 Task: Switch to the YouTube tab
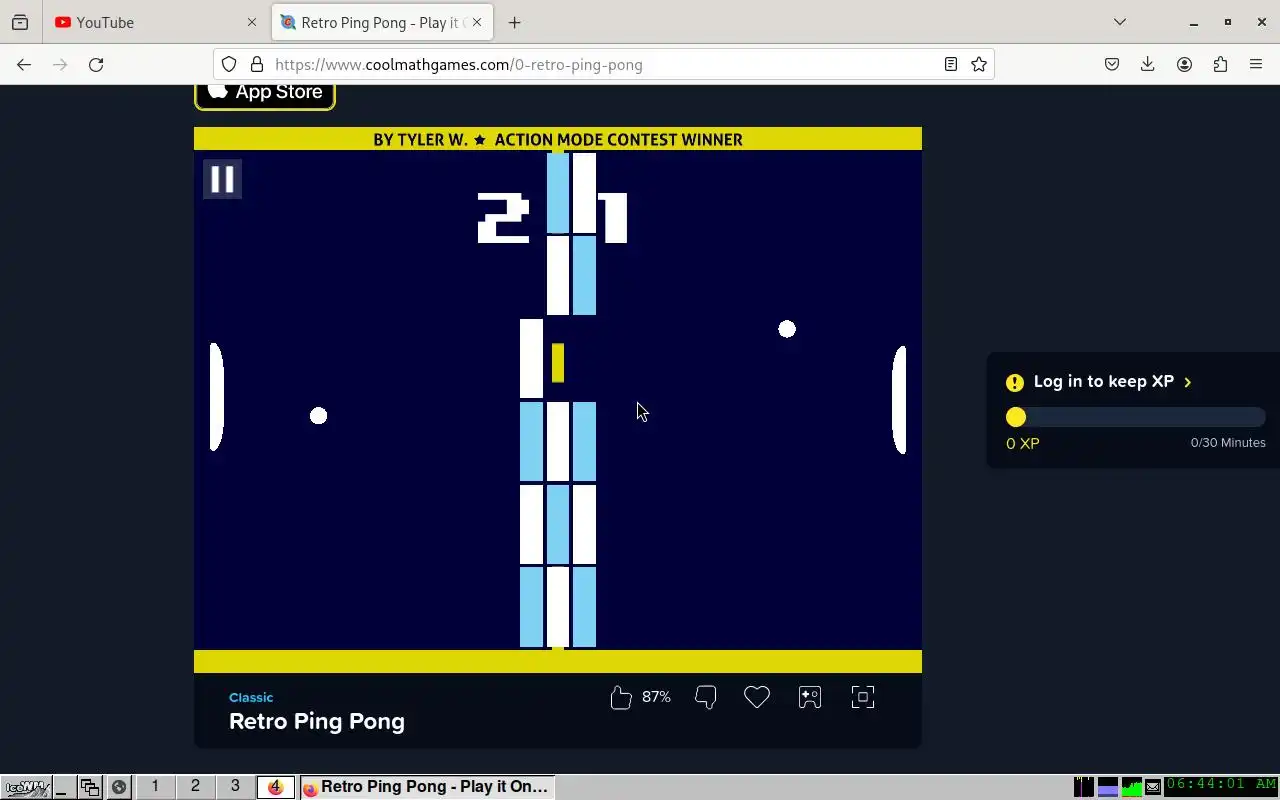156,22
